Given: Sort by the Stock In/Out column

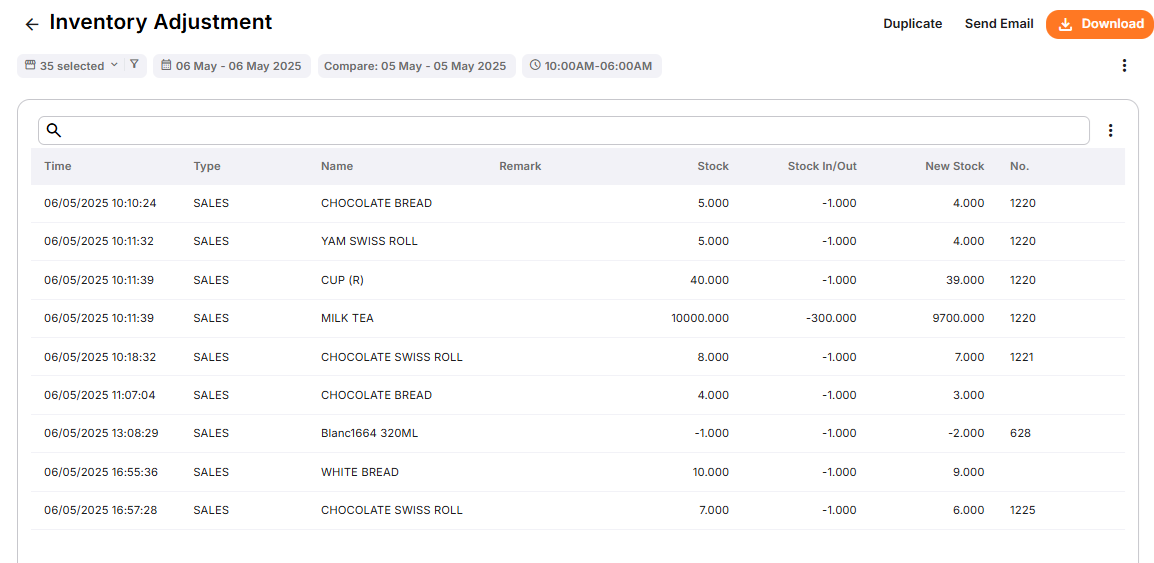Looking at the screenshot, I should pyautogui.click(x=821, y=166).
